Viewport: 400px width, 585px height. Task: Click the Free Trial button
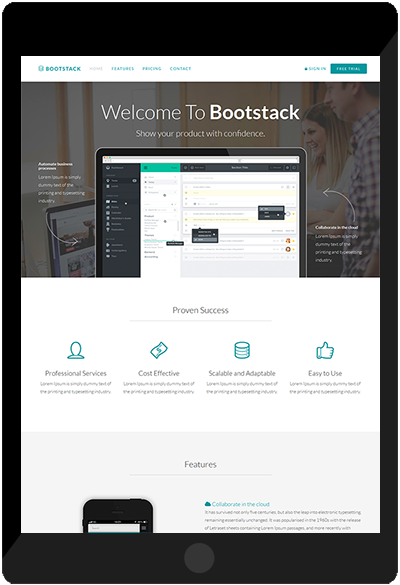349,69
